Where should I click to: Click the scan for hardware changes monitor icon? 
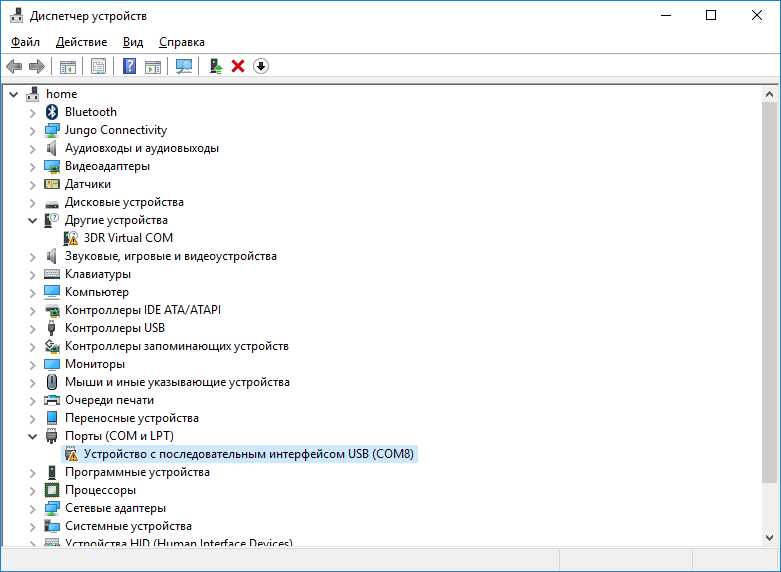point(184,66)
